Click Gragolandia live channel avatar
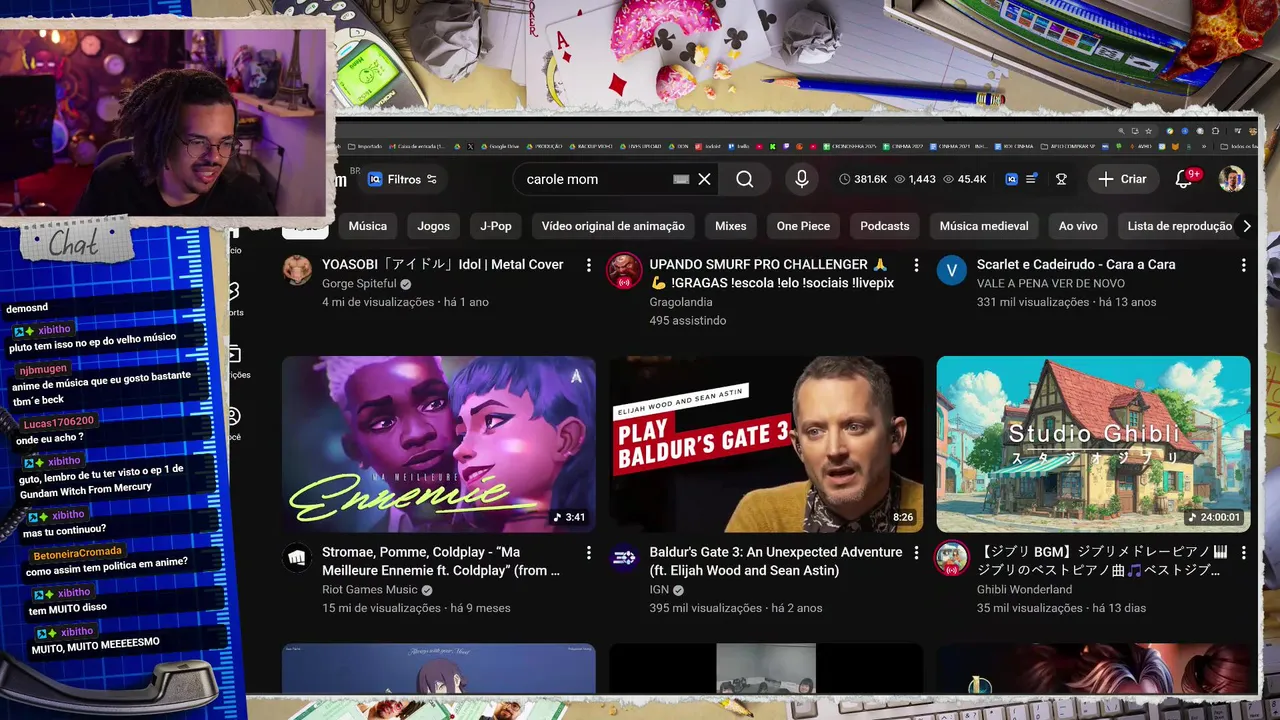Image resolution: width=1280 pixels, height=720 pixels. click(624, 270)
